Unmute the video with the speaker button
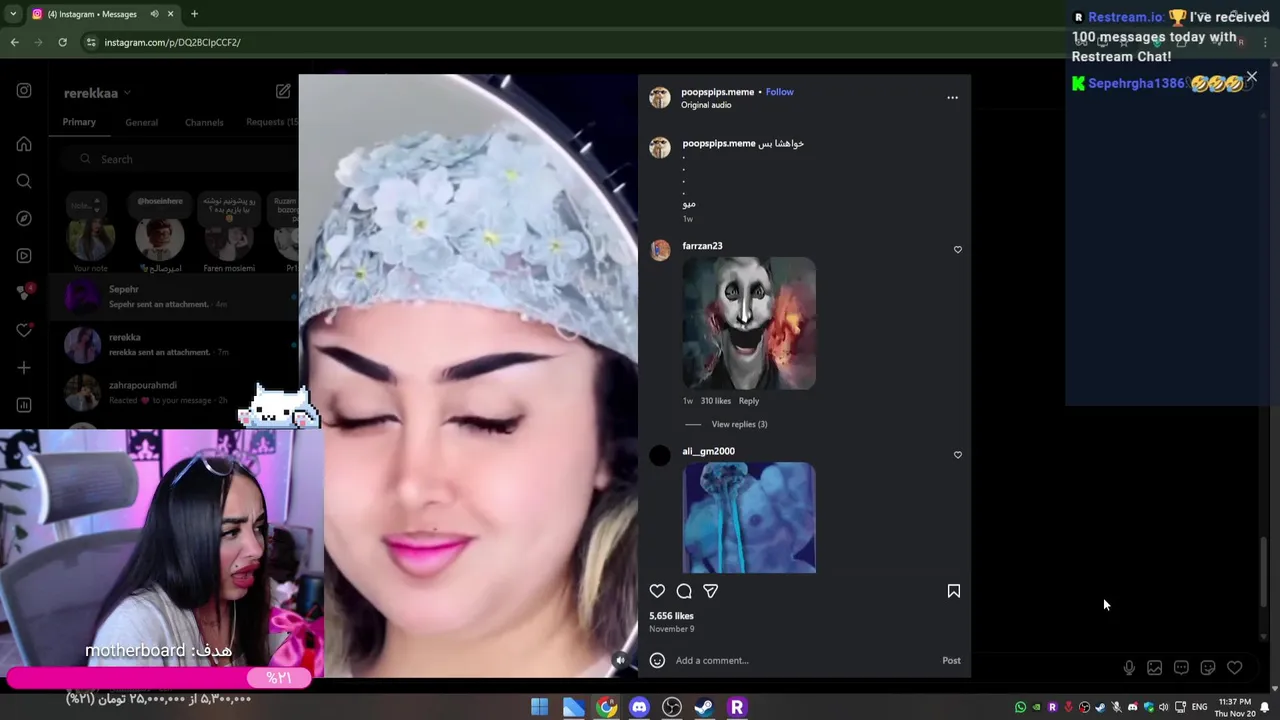Screen dimensions: 1280x720 click(x=620, y=660)
